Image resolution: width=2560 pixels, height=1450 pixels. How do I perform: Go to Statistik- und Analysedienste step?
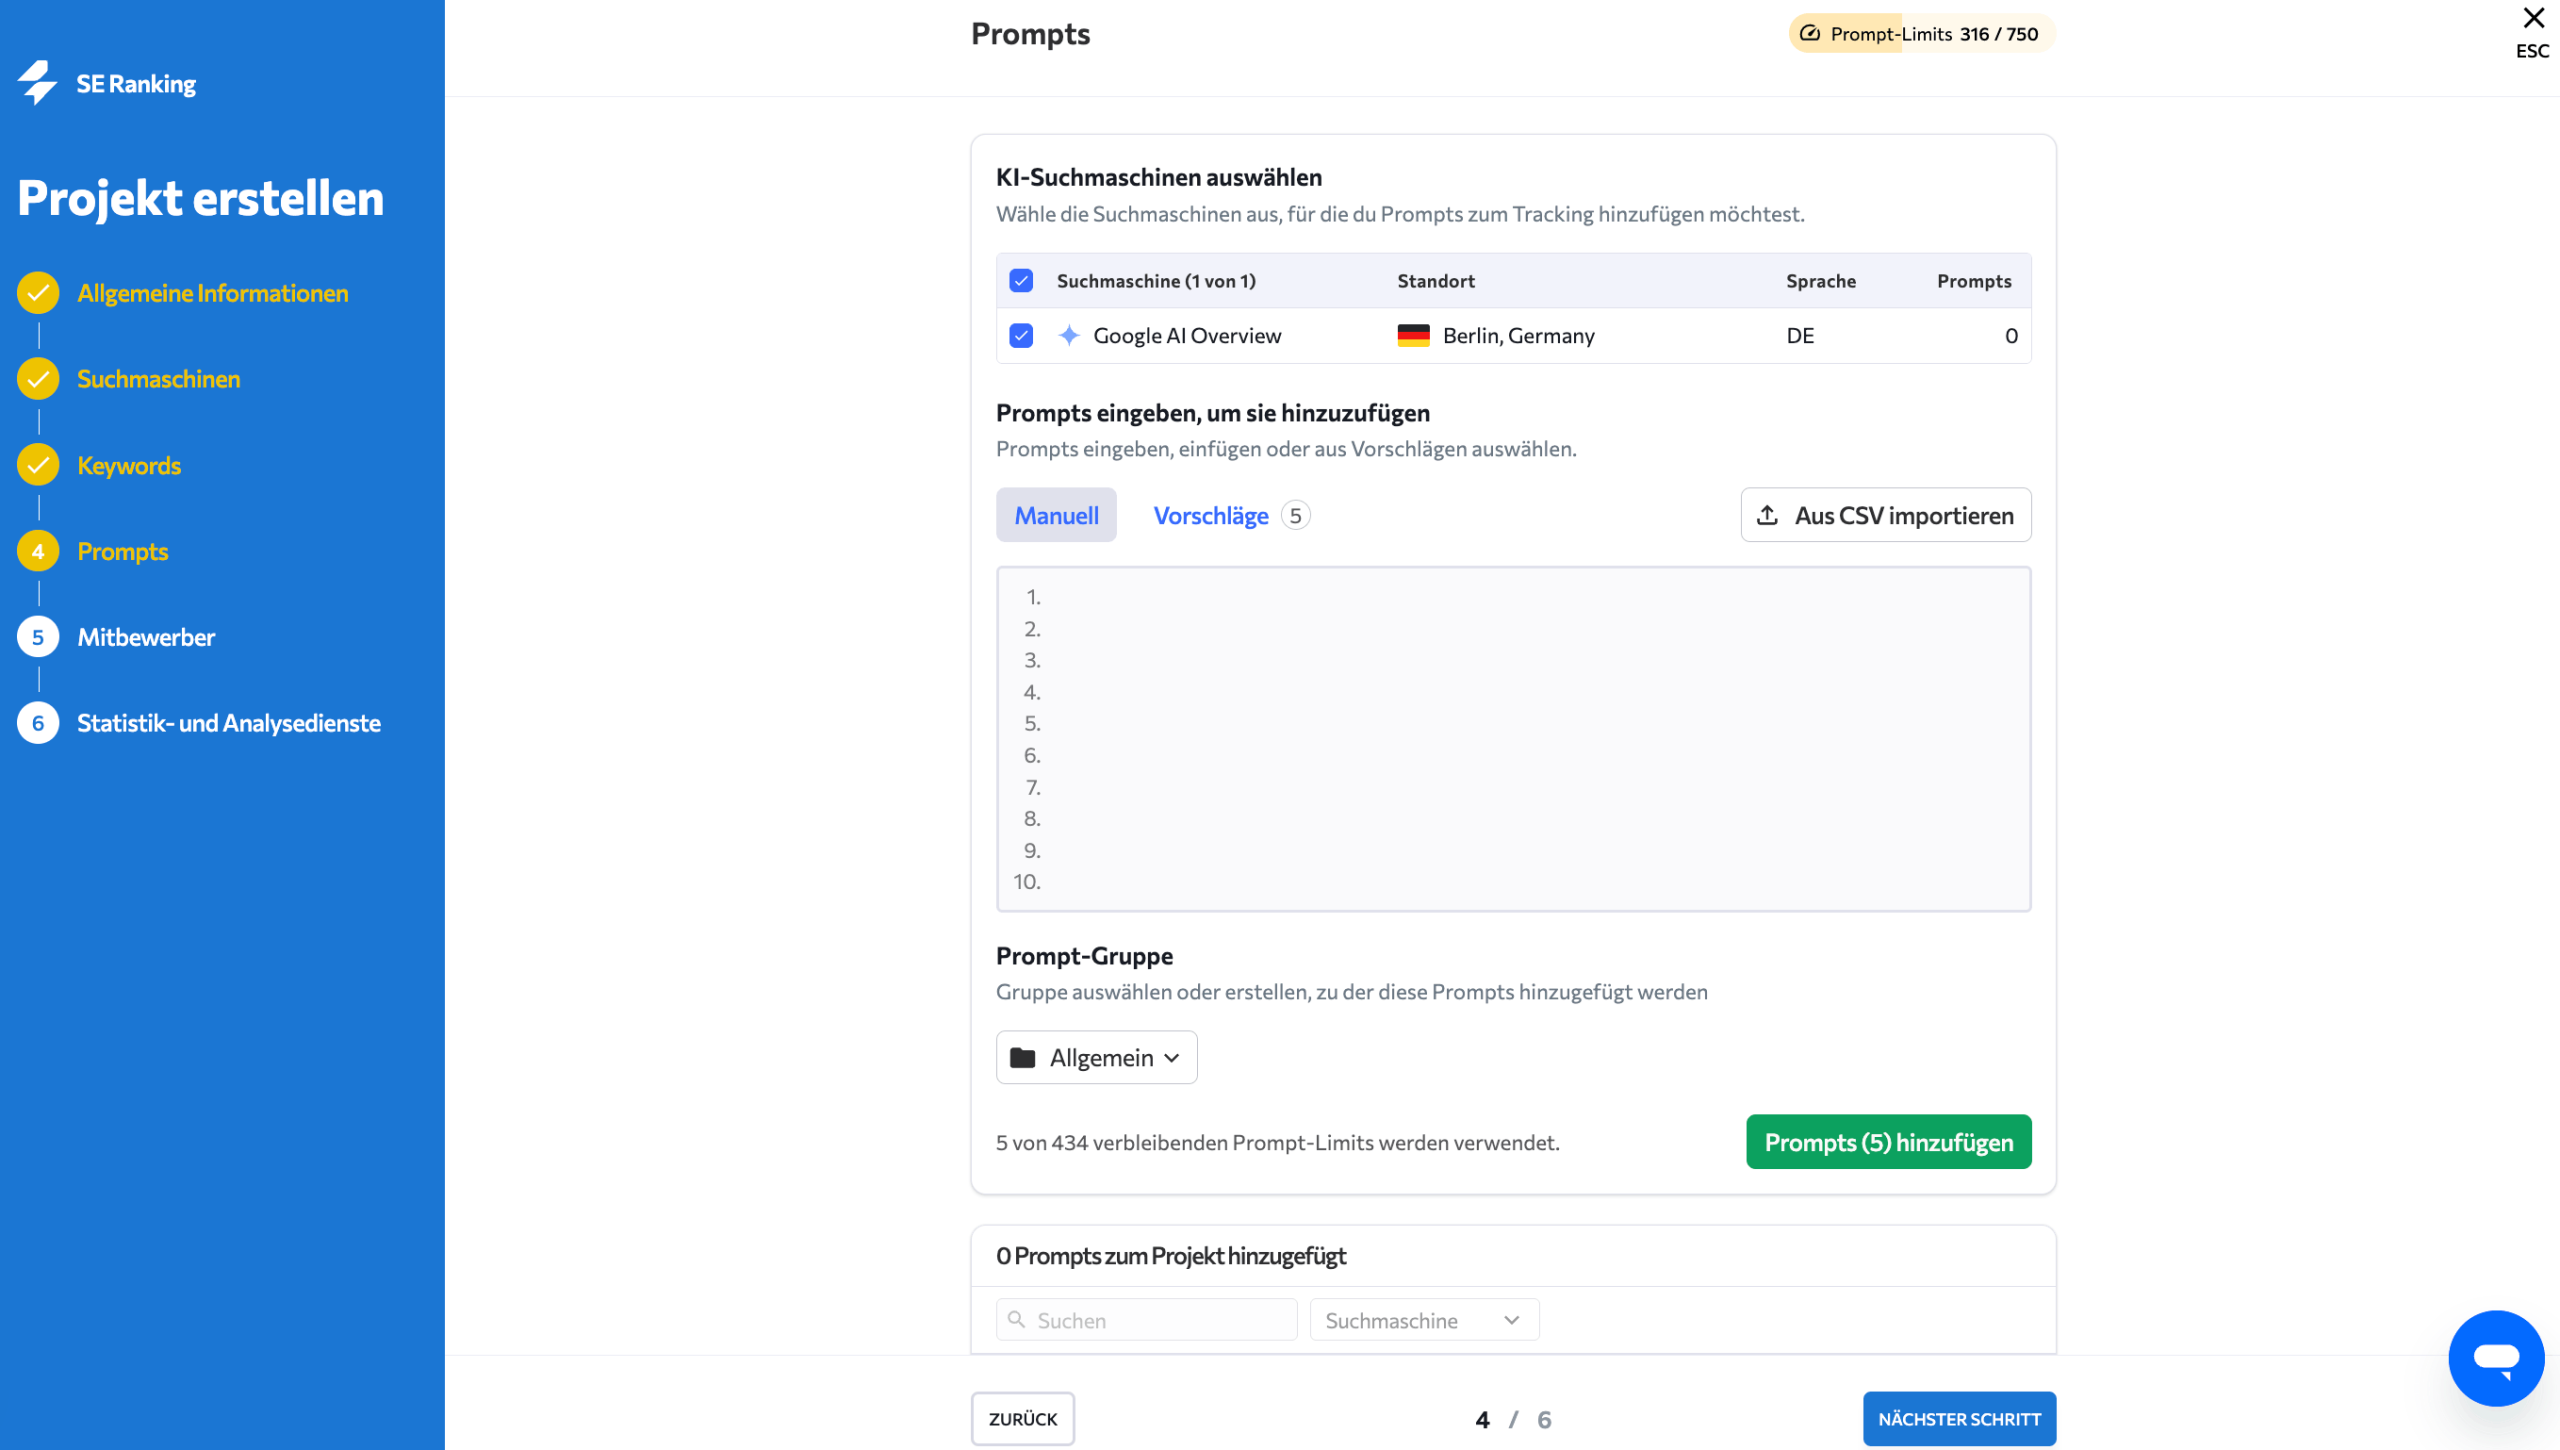point(229,723)
